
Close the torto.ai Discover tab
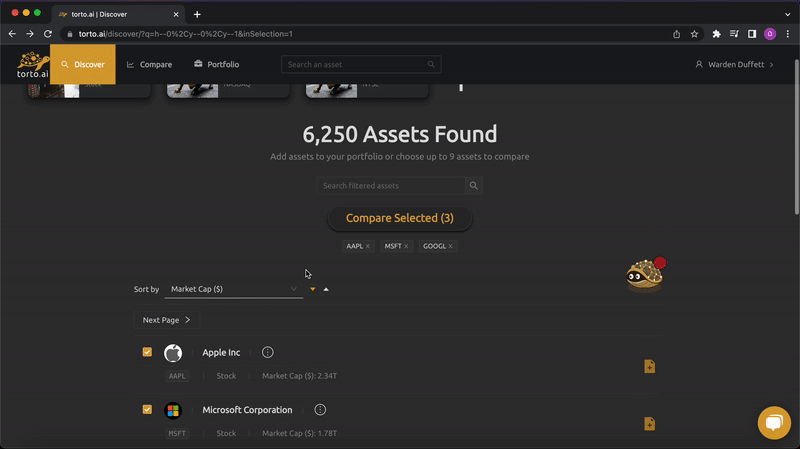click(x=176, y=14)
